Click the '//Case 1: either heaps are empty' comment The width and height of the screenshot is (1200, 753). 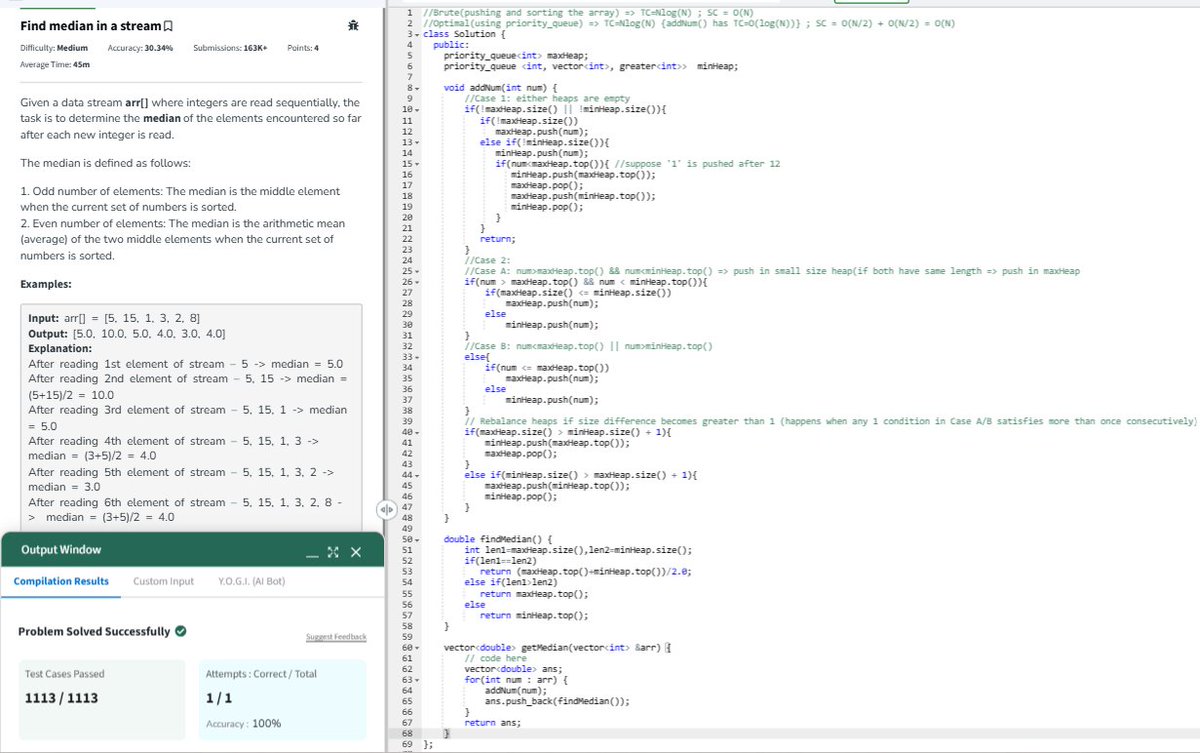pyautogui.click(x=546, y=98)
